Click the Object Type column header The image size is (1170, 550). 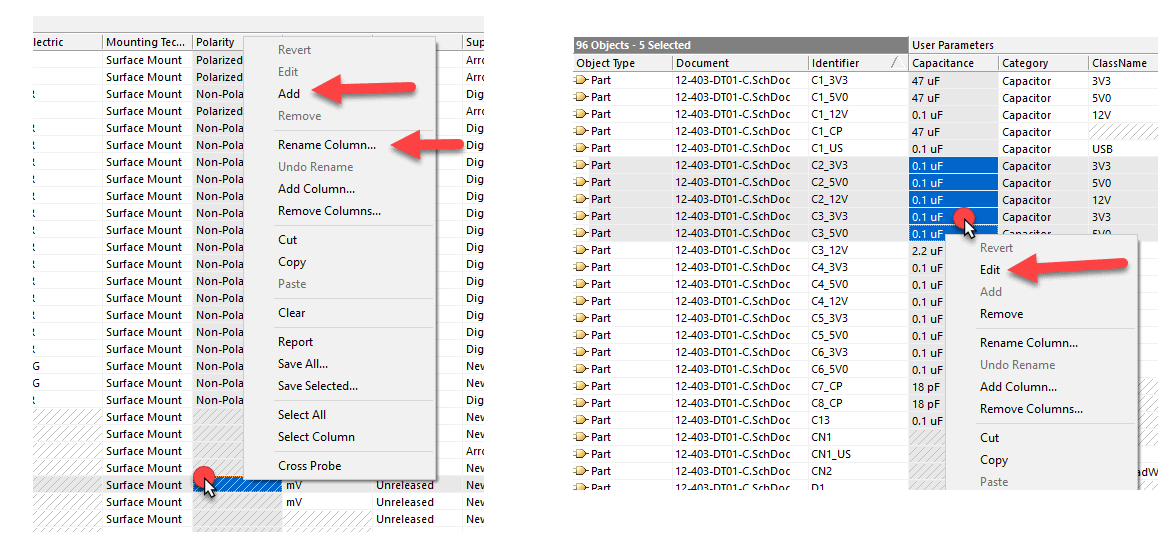point(606,63)
